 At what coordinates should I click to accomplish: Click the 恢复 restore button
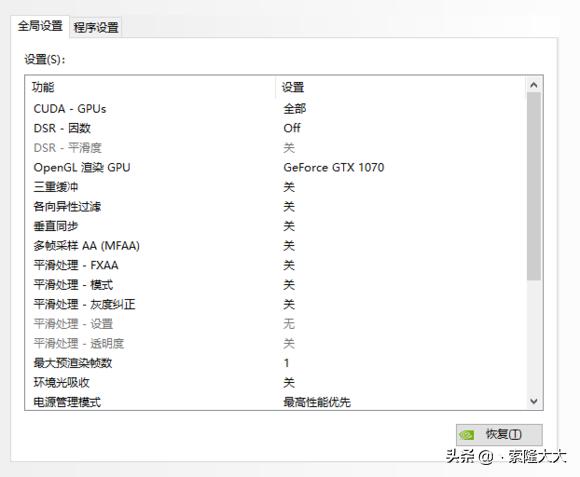(499, 434)
